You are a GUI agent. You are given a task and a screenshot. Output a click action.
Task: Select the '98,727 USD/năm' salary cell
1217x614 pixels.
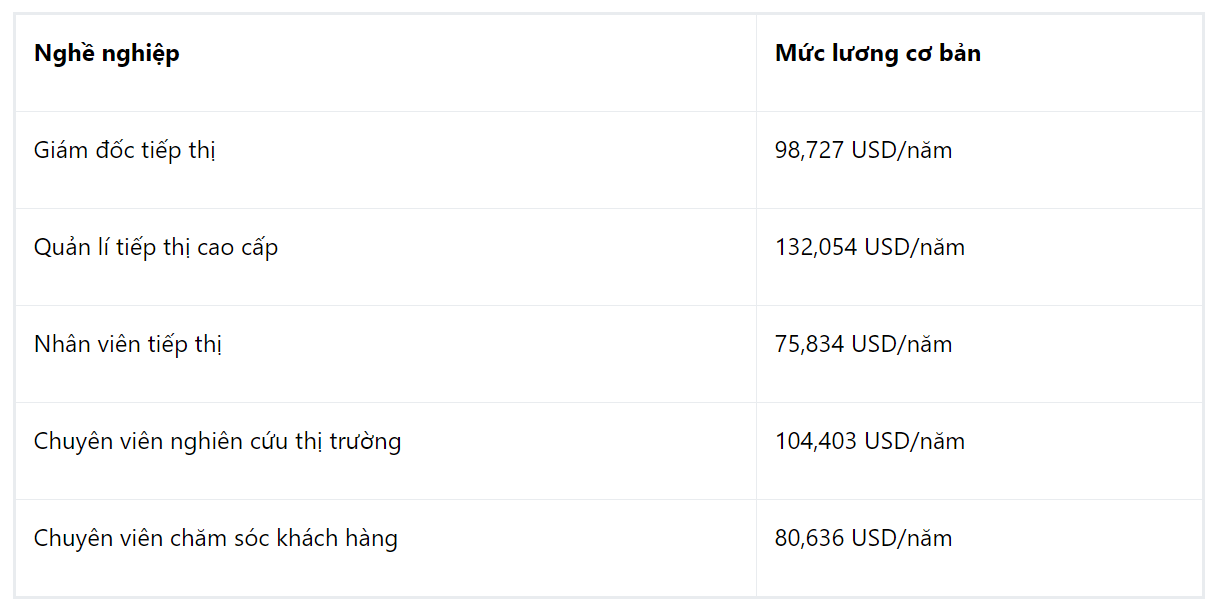[979, 160]
